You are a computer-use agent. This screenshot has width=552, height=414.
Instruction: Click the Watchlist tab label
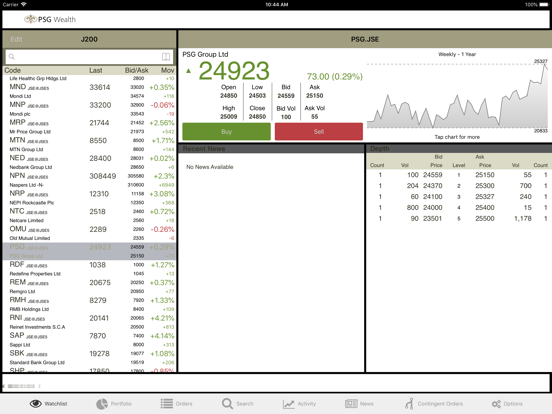coord(56,404)
